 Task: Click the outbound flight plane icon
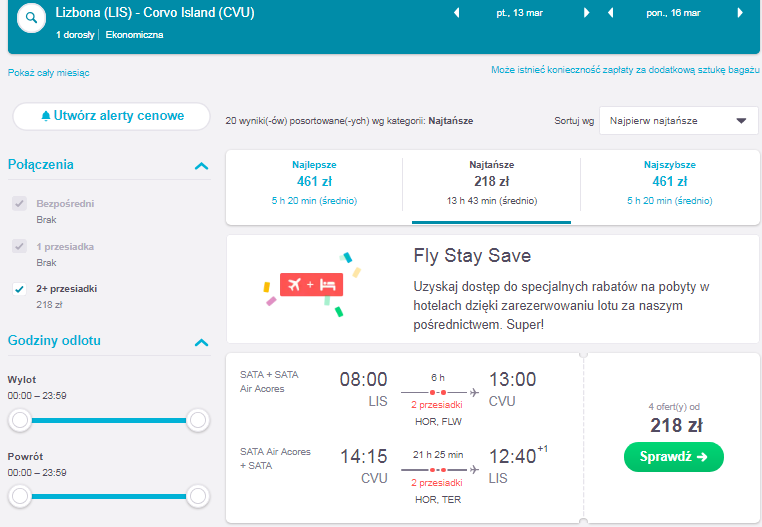tap(474, 392)
